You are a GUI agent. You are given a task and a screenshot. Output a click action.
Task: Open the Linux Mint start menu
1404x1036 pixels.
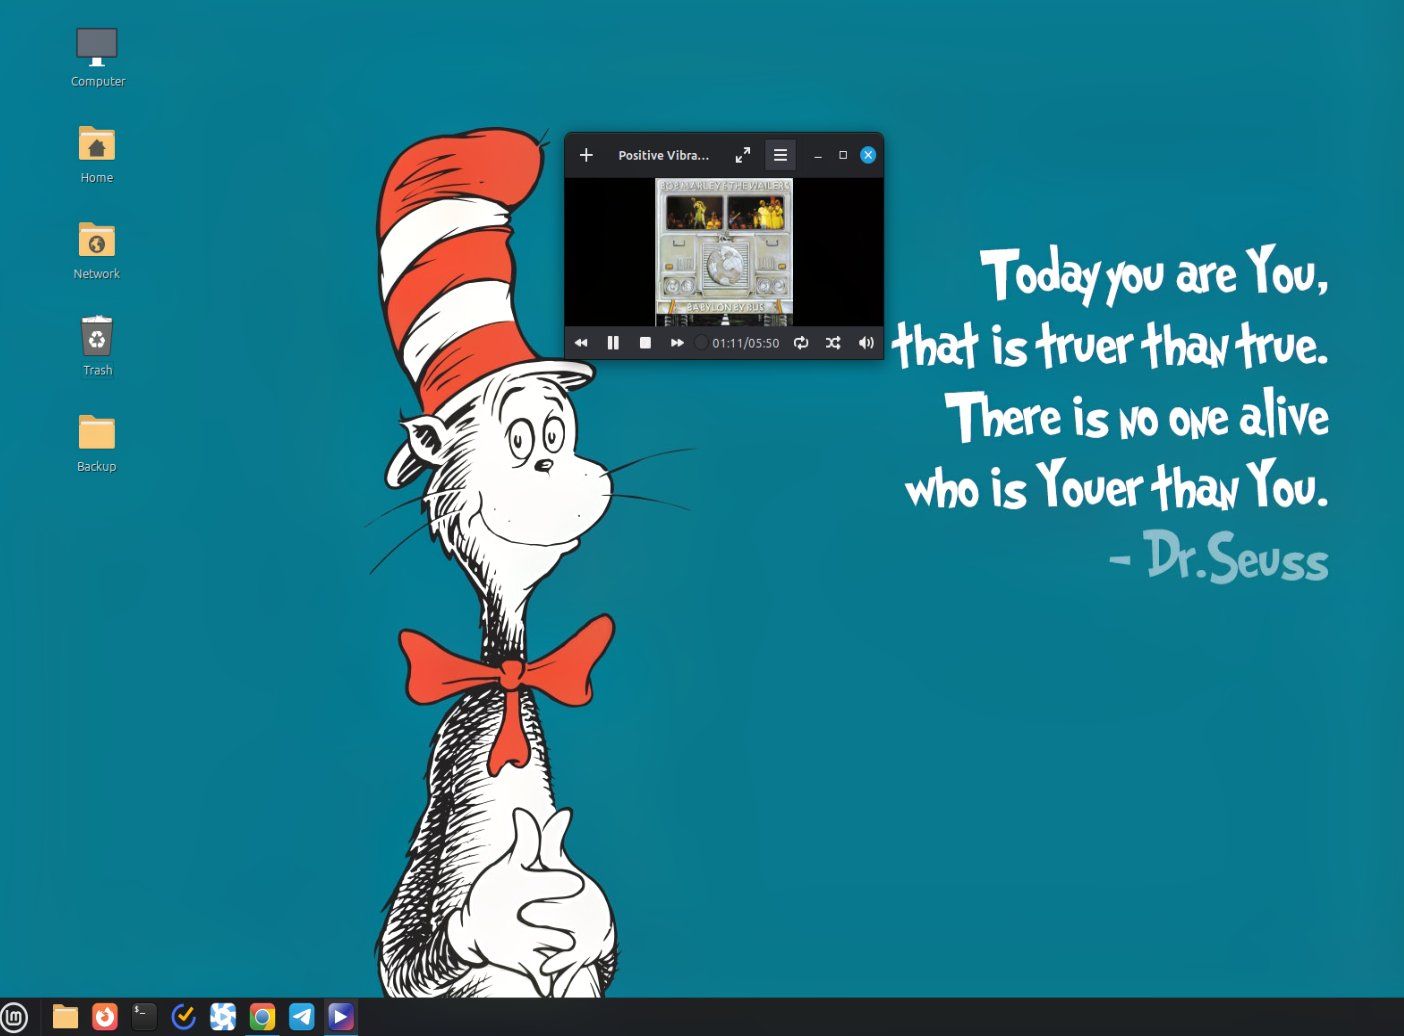tap(15, 1017)
